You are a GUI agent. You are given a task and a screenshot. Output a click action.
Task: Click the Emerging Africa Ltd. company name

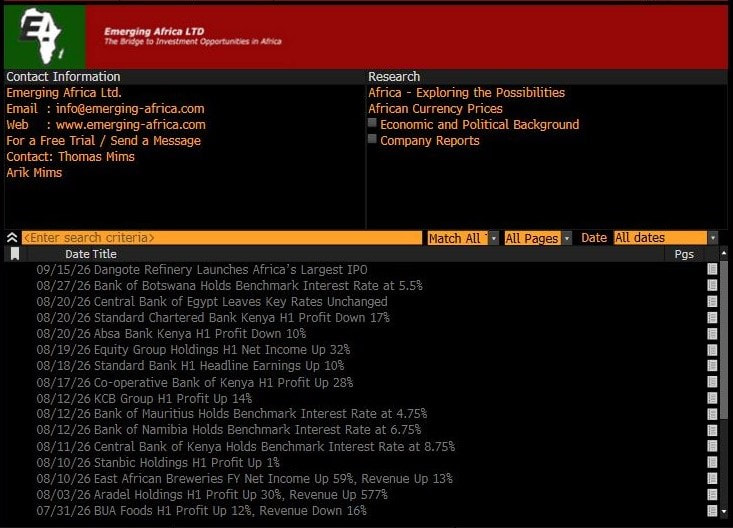point(64,93)
